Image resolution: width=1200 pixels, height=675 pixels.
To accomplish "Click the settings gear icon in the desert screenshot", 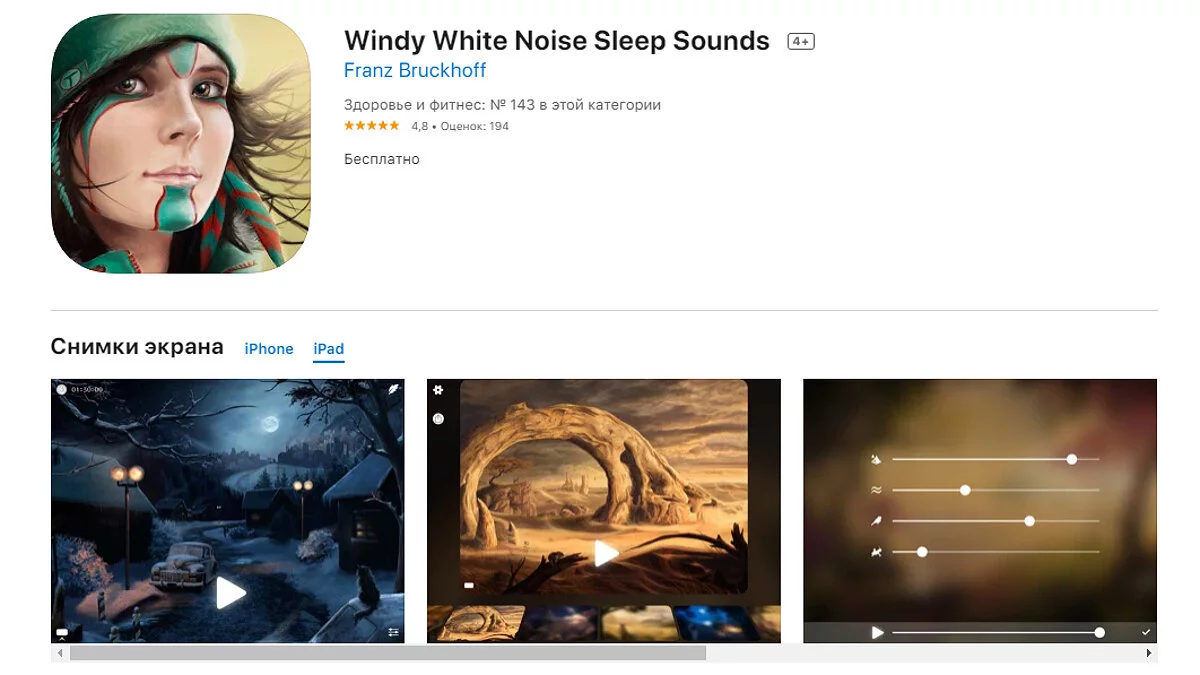I will [438, 390].
